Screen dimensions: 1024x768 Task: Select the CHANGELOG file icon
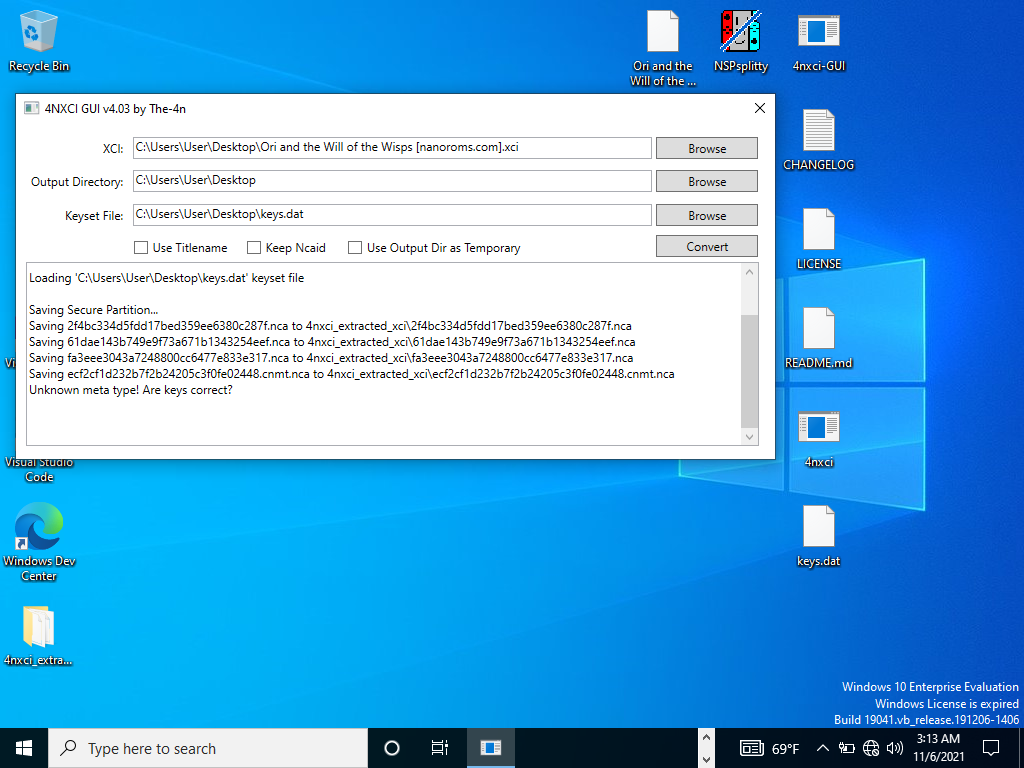[x=818, y=140]
